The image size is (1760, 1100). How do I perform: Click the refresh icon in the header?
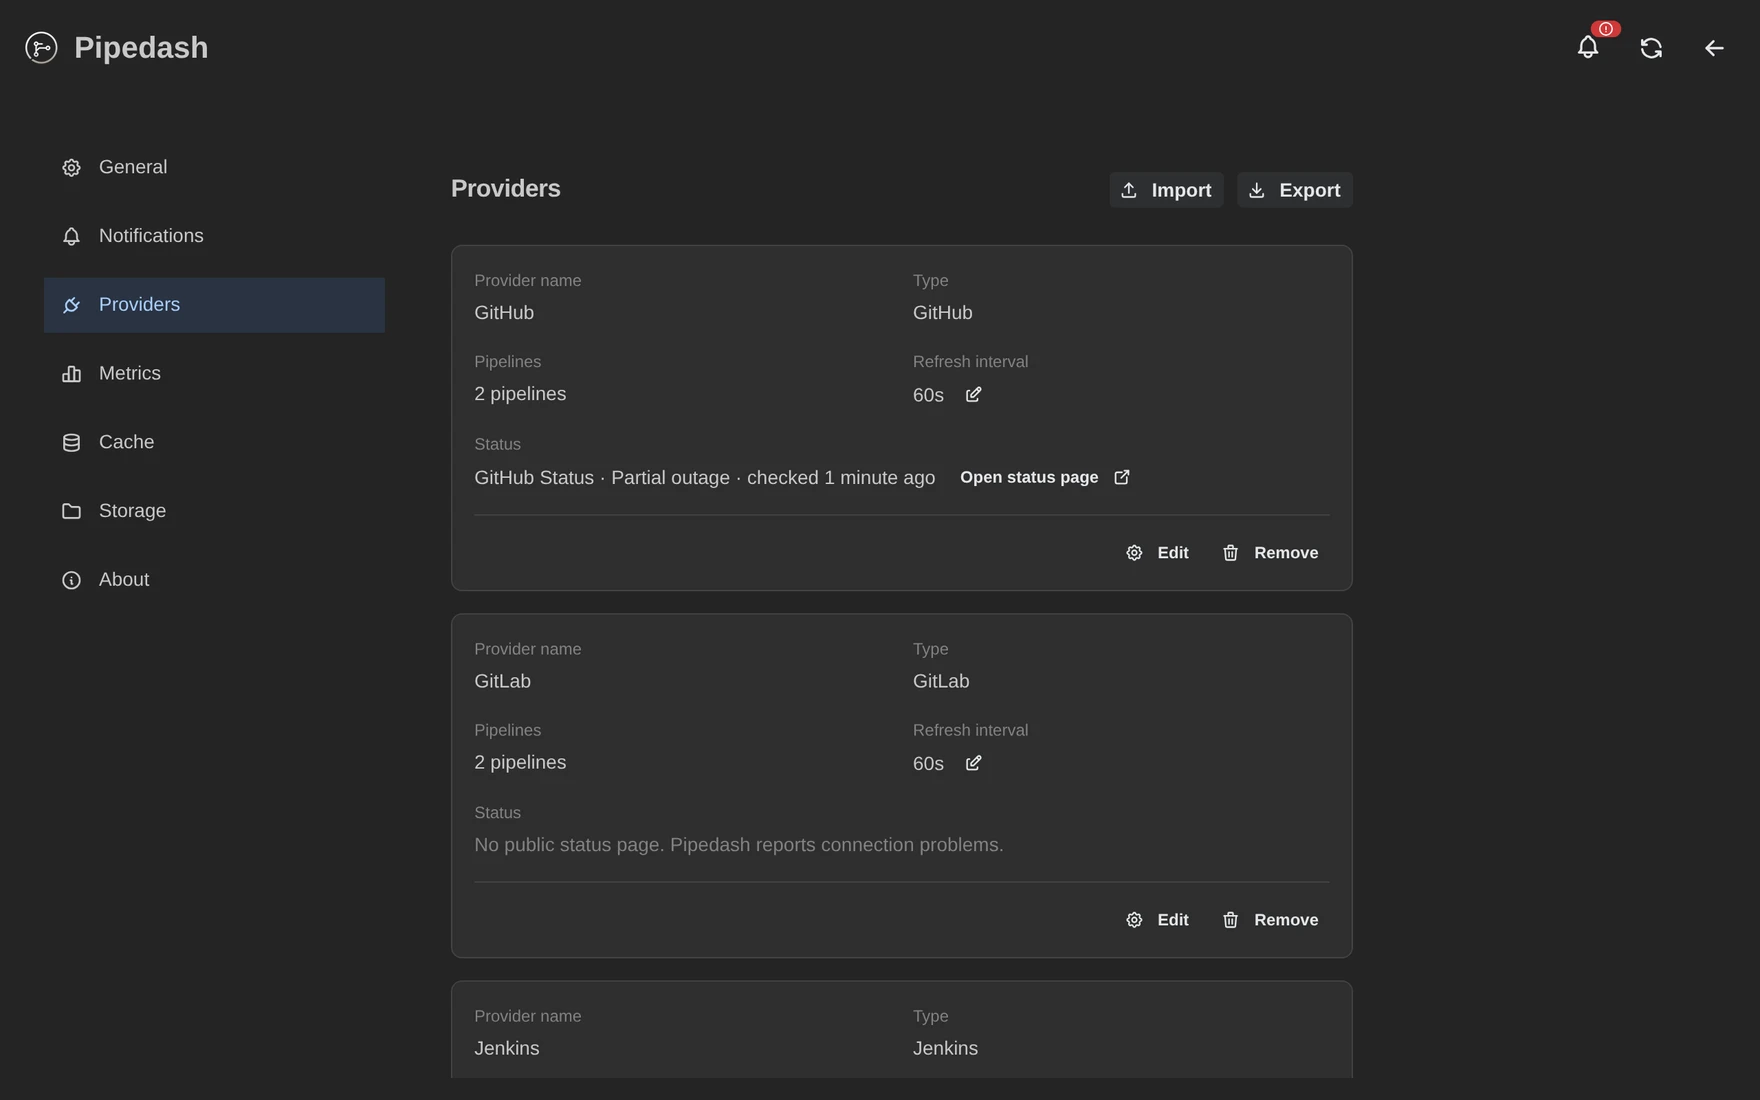[1651, 48]
